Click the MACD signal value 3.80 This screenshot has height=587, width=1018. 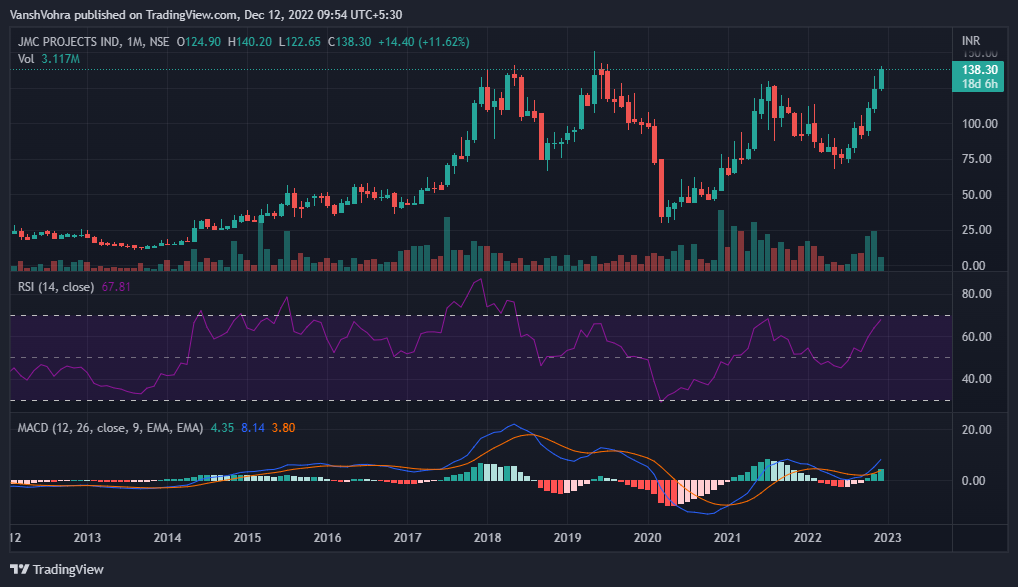tap(283, 428)
